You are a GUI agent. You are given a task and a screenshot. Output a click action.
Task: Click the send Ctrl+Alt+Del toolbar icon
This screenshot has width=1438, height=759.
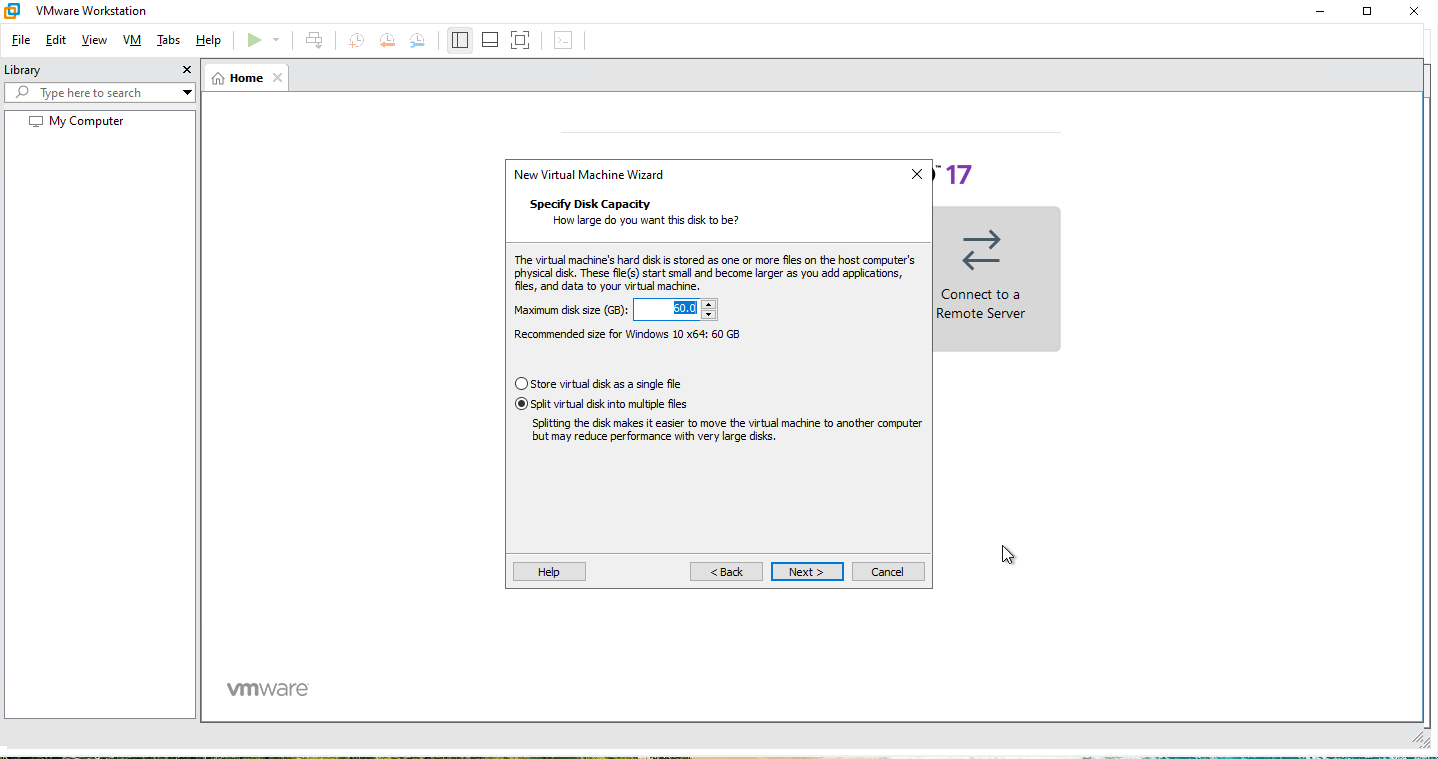[314, 40]
